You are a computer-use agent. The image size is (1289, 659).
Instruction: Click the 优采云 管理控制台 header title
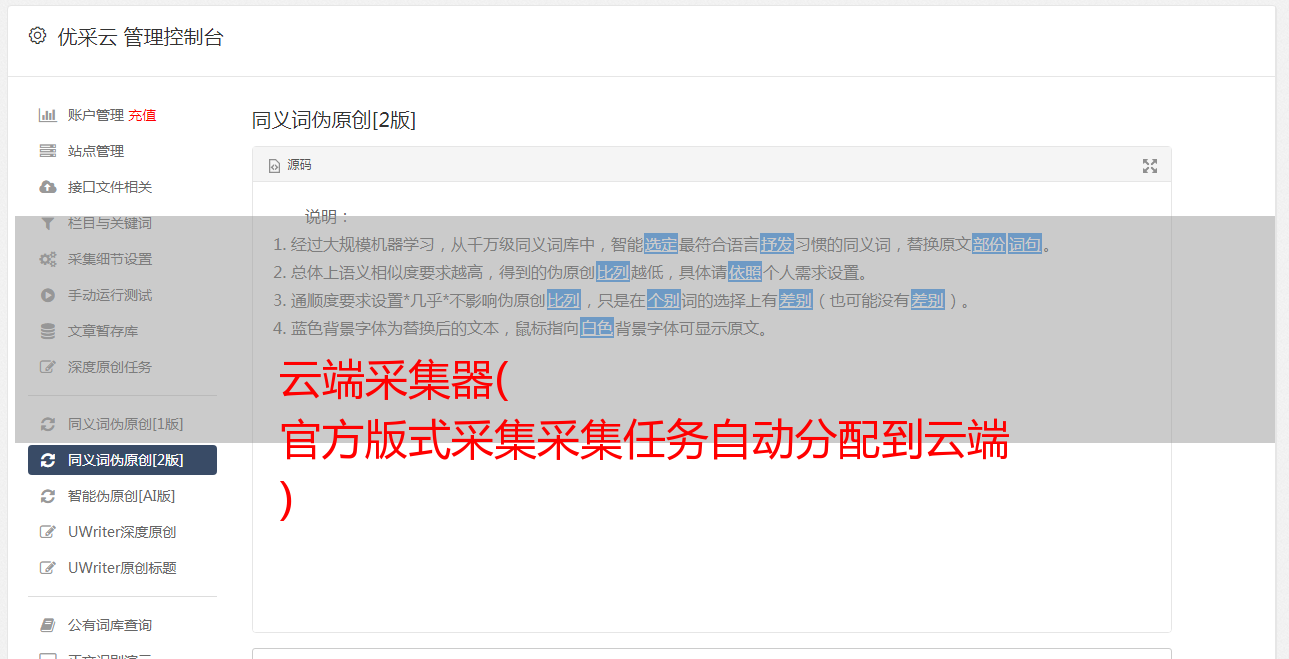click(x=140, y=37)
